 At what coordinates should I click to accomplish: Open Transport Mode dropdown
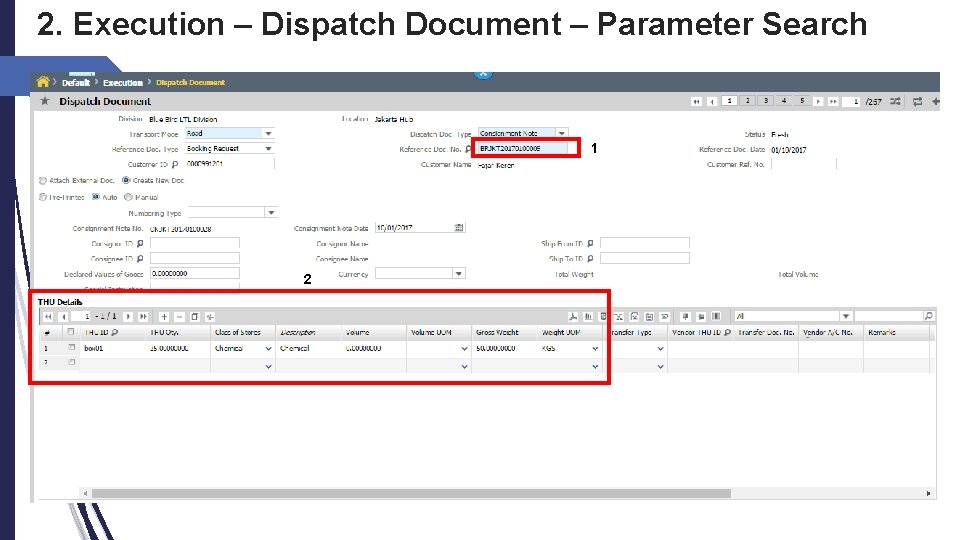point(268,133)
